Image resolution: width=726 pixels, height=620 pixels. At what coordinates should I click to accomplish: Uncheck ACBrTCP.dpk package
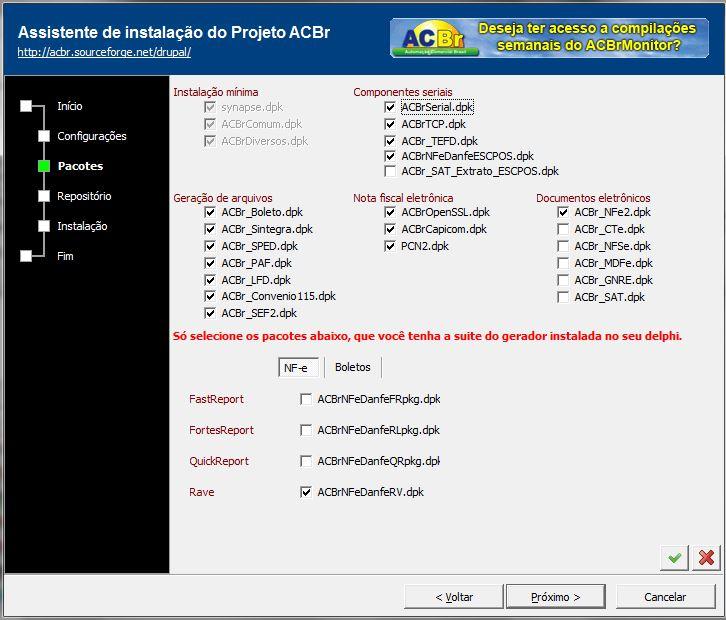coord(390,124)
